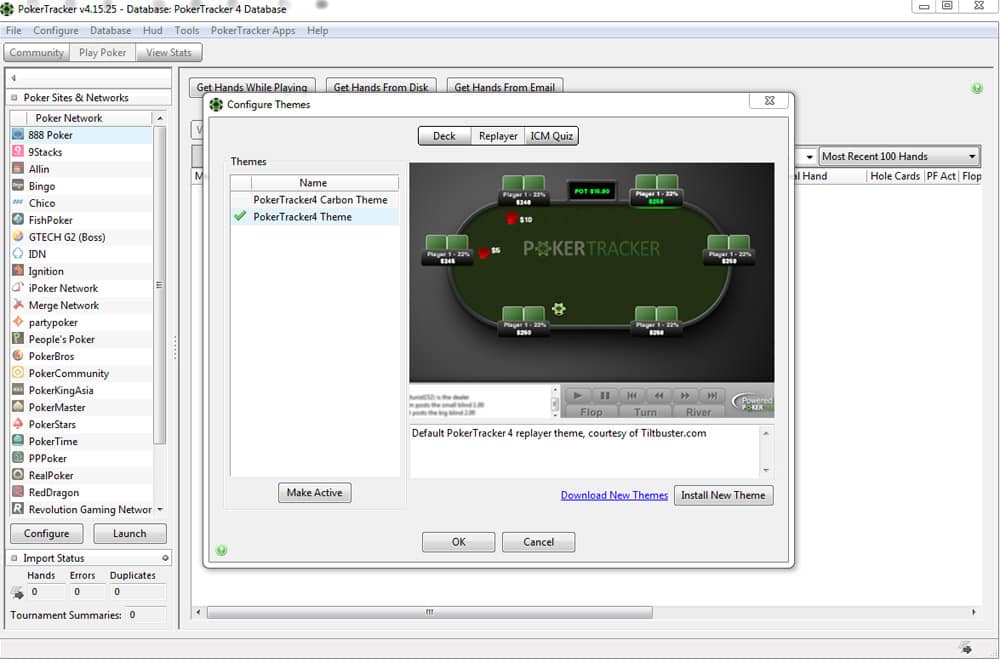Click the Chico network icon
The width and height of the screenshot is (1000, 663).
pos(18,203)
